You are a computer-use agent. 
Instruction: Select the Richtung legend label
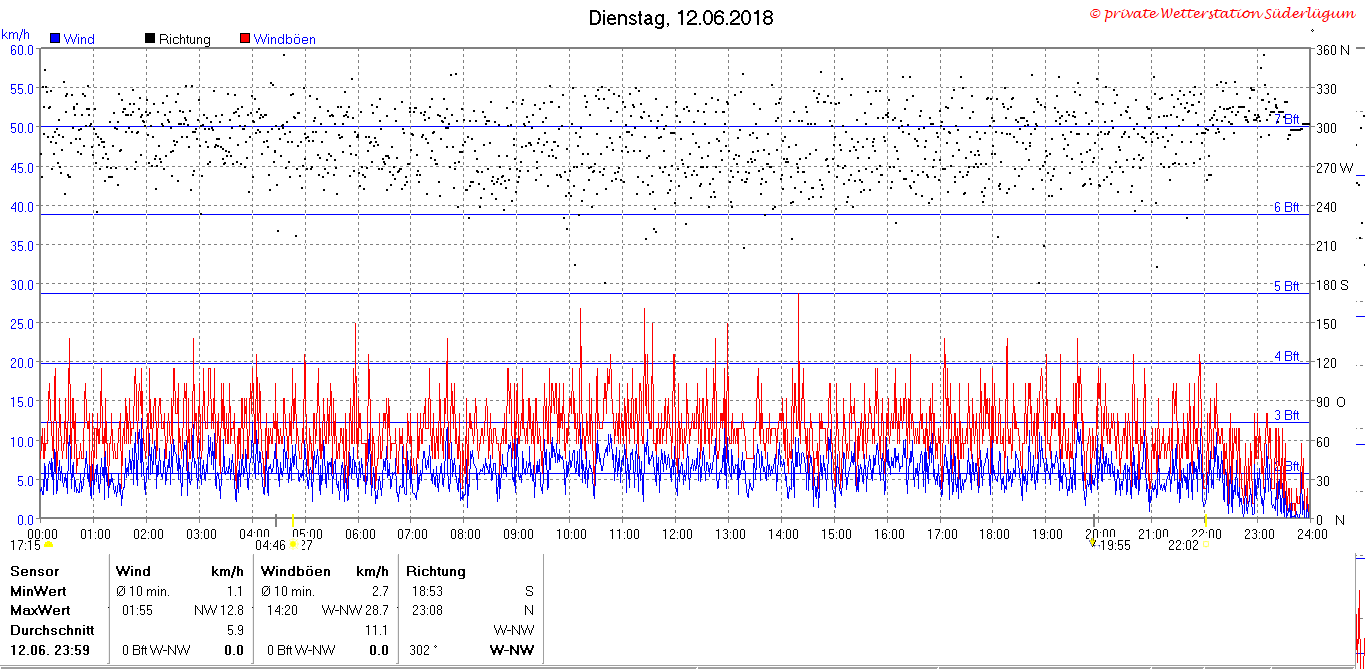[x=185, y=39]
